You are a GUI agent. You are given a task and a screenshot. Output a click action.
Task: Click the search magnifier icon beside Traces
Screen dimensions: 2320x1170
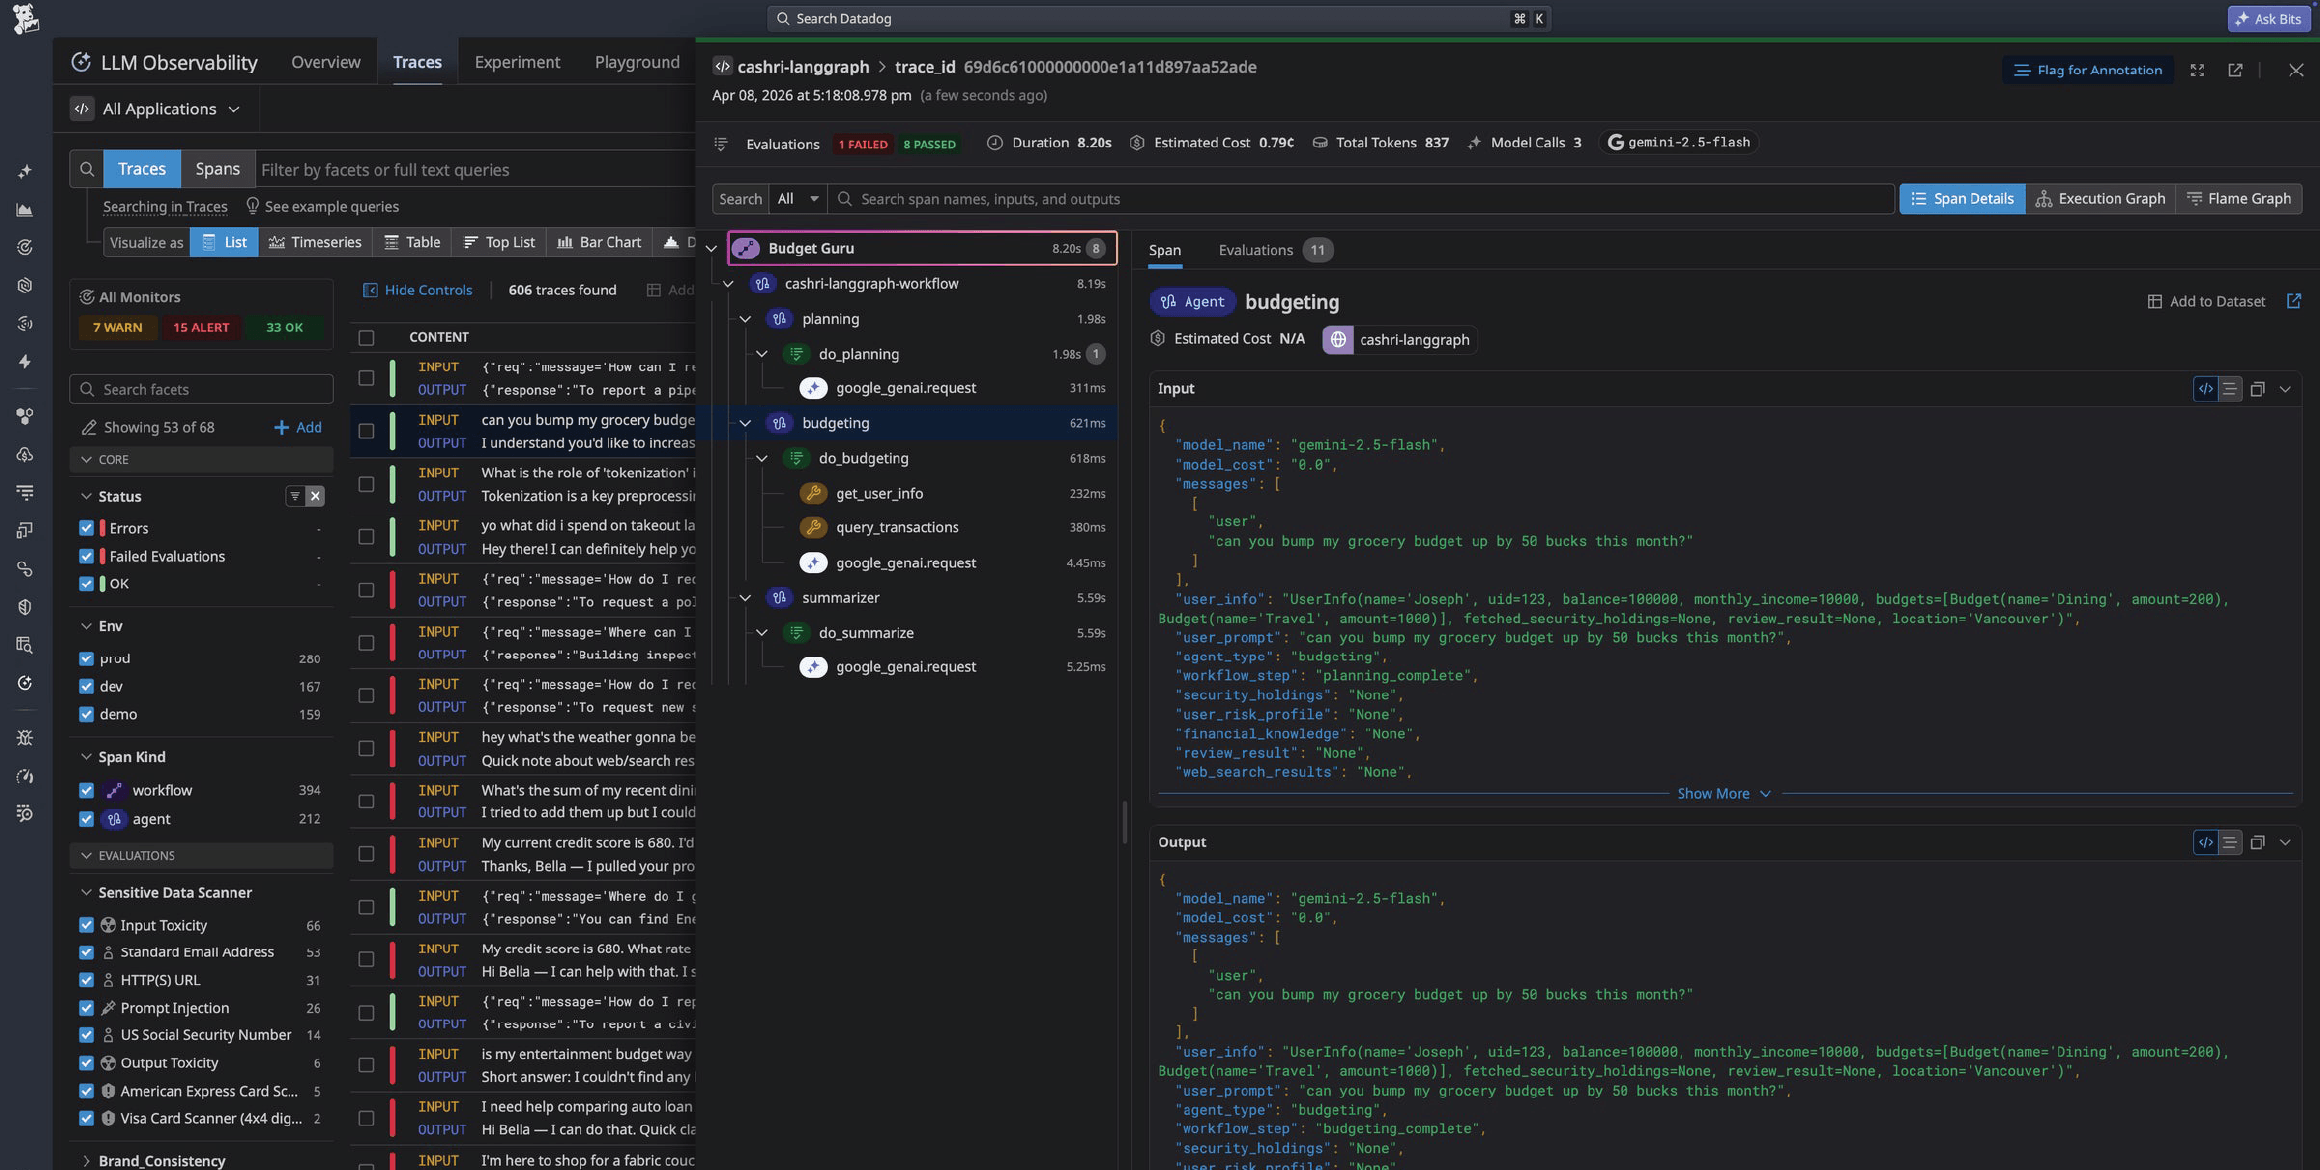[x=87, y=169]
